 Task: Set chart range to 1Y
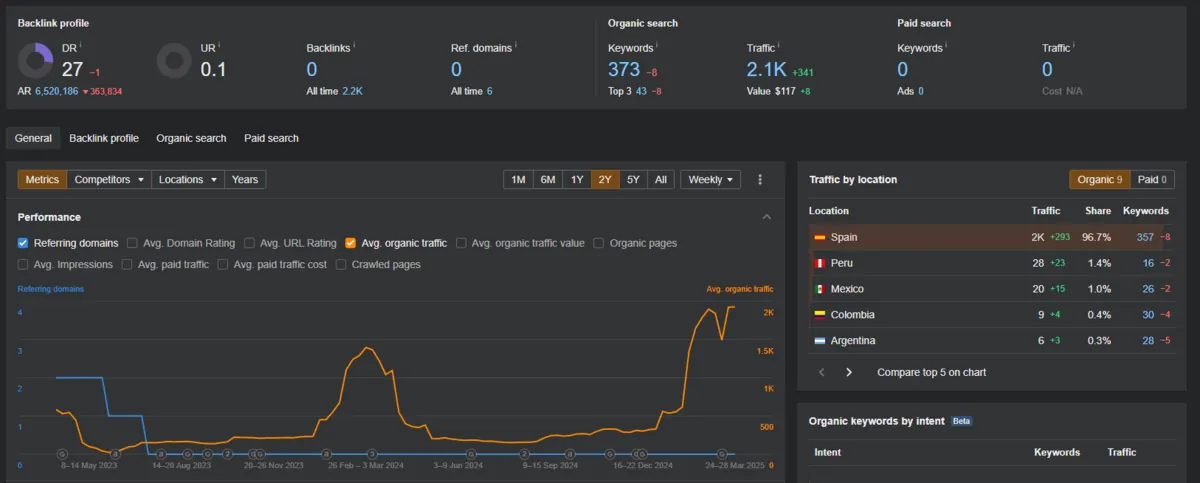[577, 180]
